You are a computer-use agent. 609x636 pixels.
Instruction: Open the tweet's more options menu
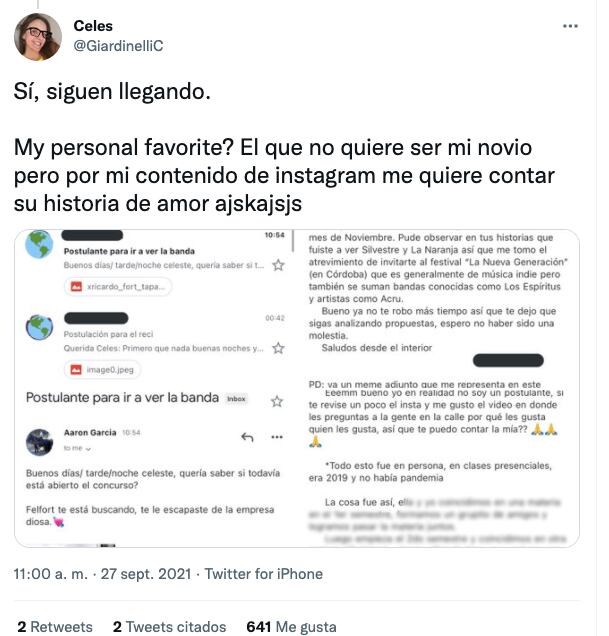coord(570,26)
